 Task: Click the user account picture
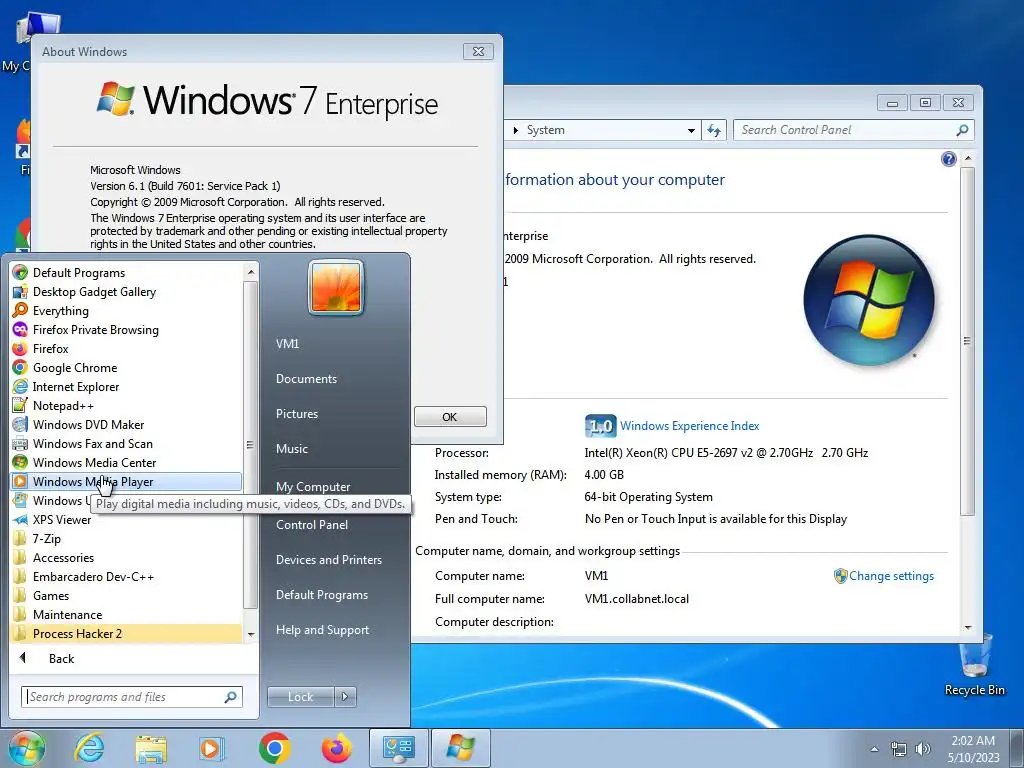(x=336, y=287)
